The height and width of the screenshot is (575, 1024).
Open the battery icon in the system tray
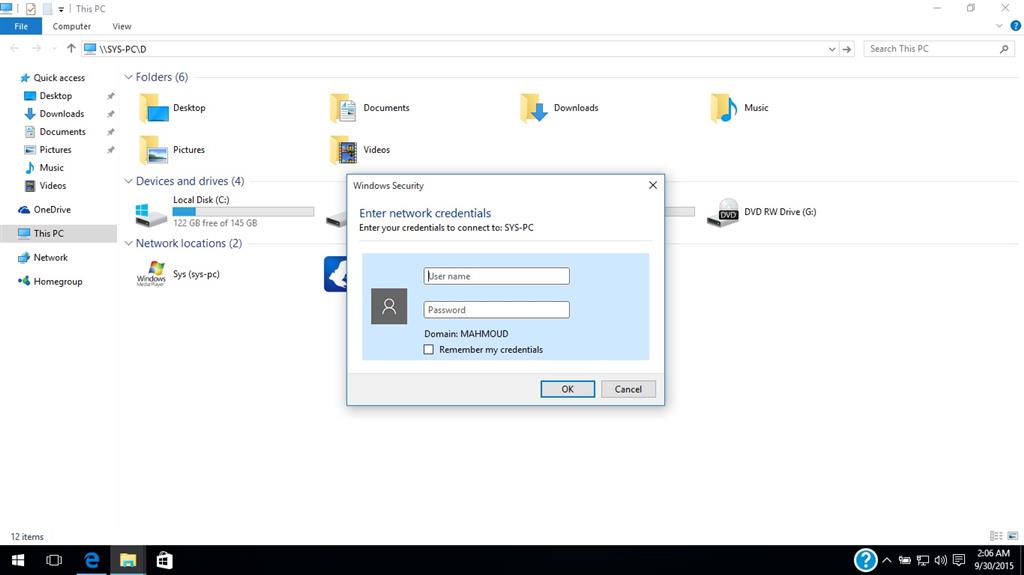pyautogui.click(x=904, y=560)
